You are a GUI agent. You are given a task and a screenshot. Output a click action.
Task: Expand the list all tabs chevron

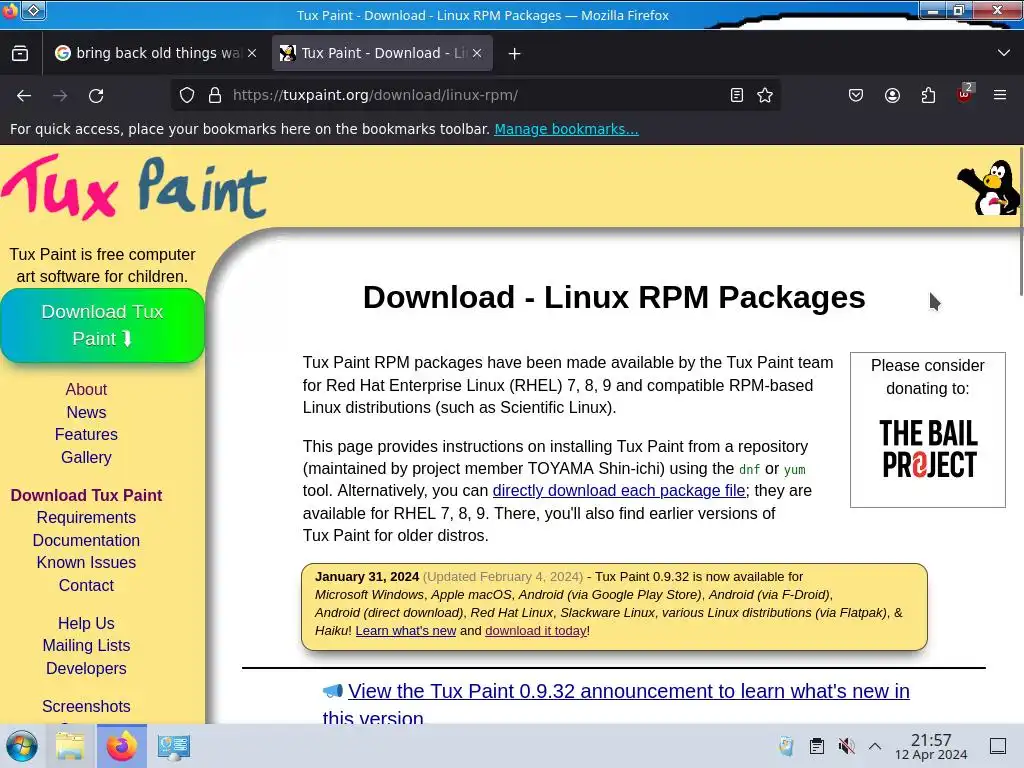pyautogui.click(x=1004, y=53)
